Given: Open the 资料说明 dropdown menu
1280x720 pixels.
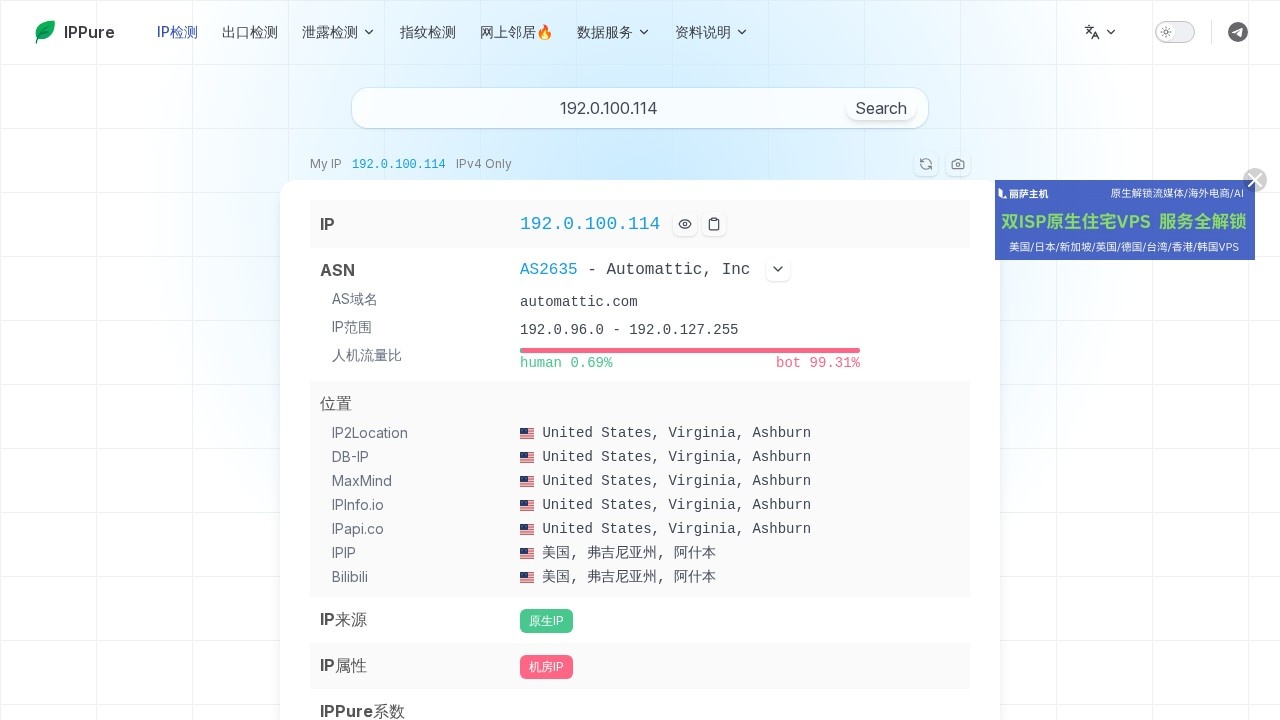Looking at the screenshot, I should pyautogui.click(x=711, y=32).
